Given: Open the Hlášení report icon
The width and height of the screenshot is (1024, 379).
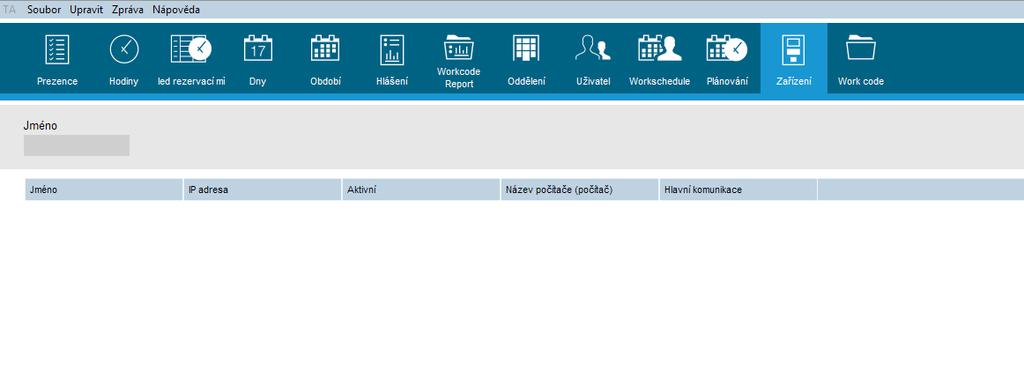Looking at the screenshot, I should click(x=392, y=50).
